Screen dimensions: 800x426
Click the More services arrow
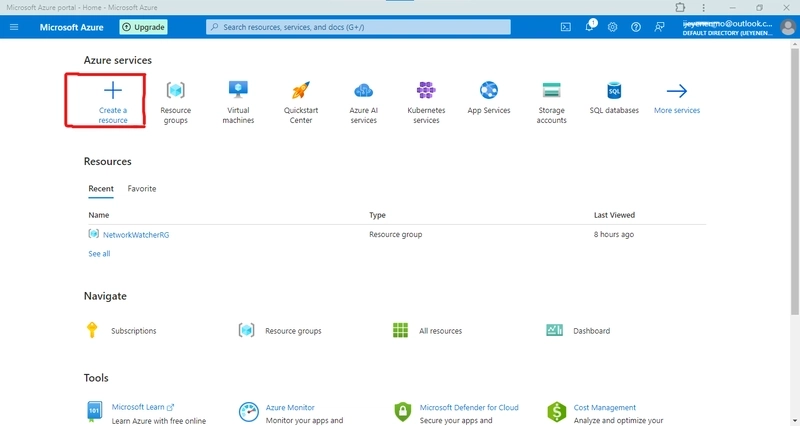(677, 91)
